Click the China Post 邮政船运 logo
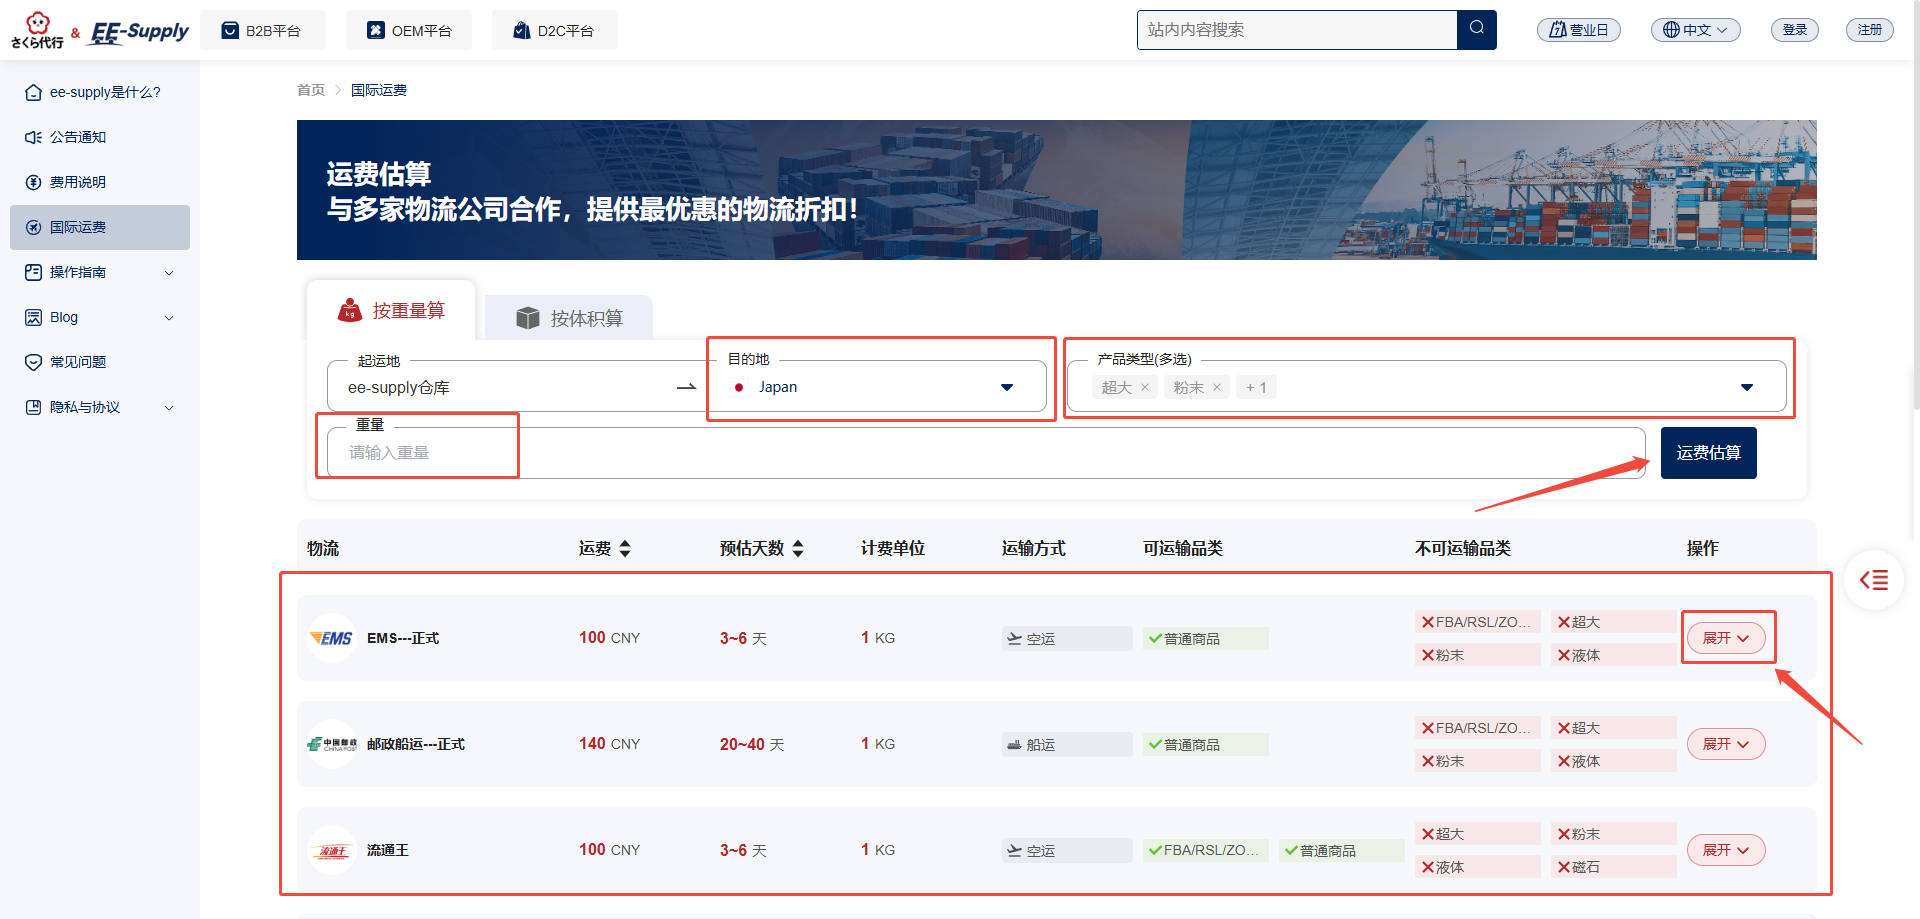The height and width of the screenshot is (919, 1920). [332, 744]
